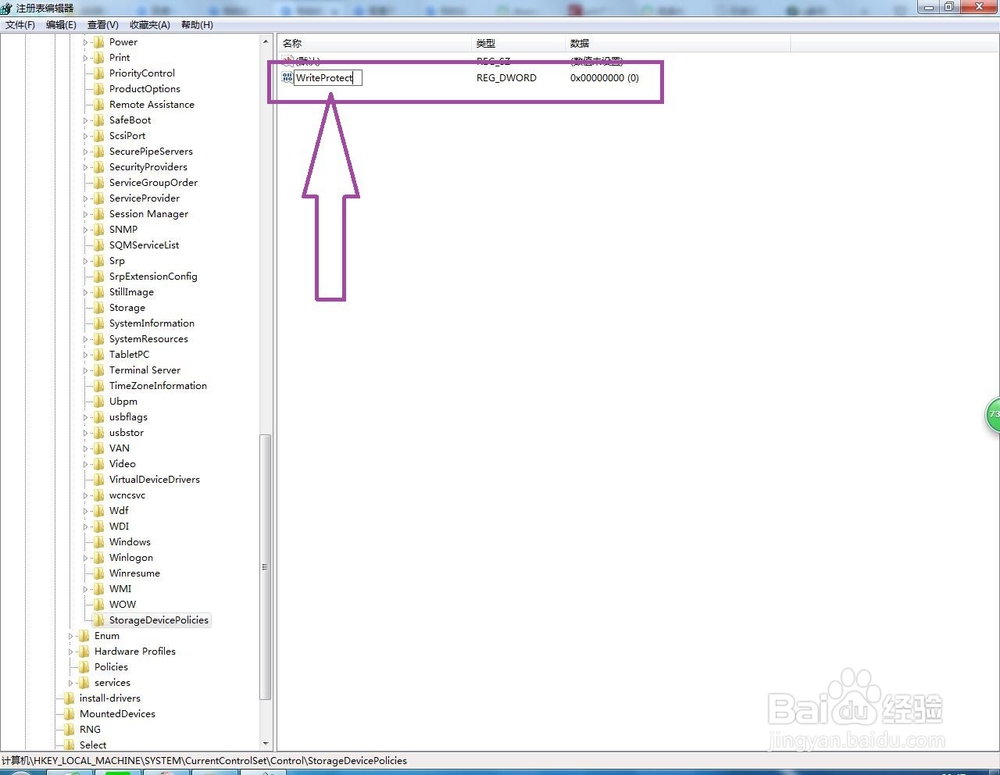
Task: Click the tree pane vertical scrollbar thumb
Action: [265, 567]
